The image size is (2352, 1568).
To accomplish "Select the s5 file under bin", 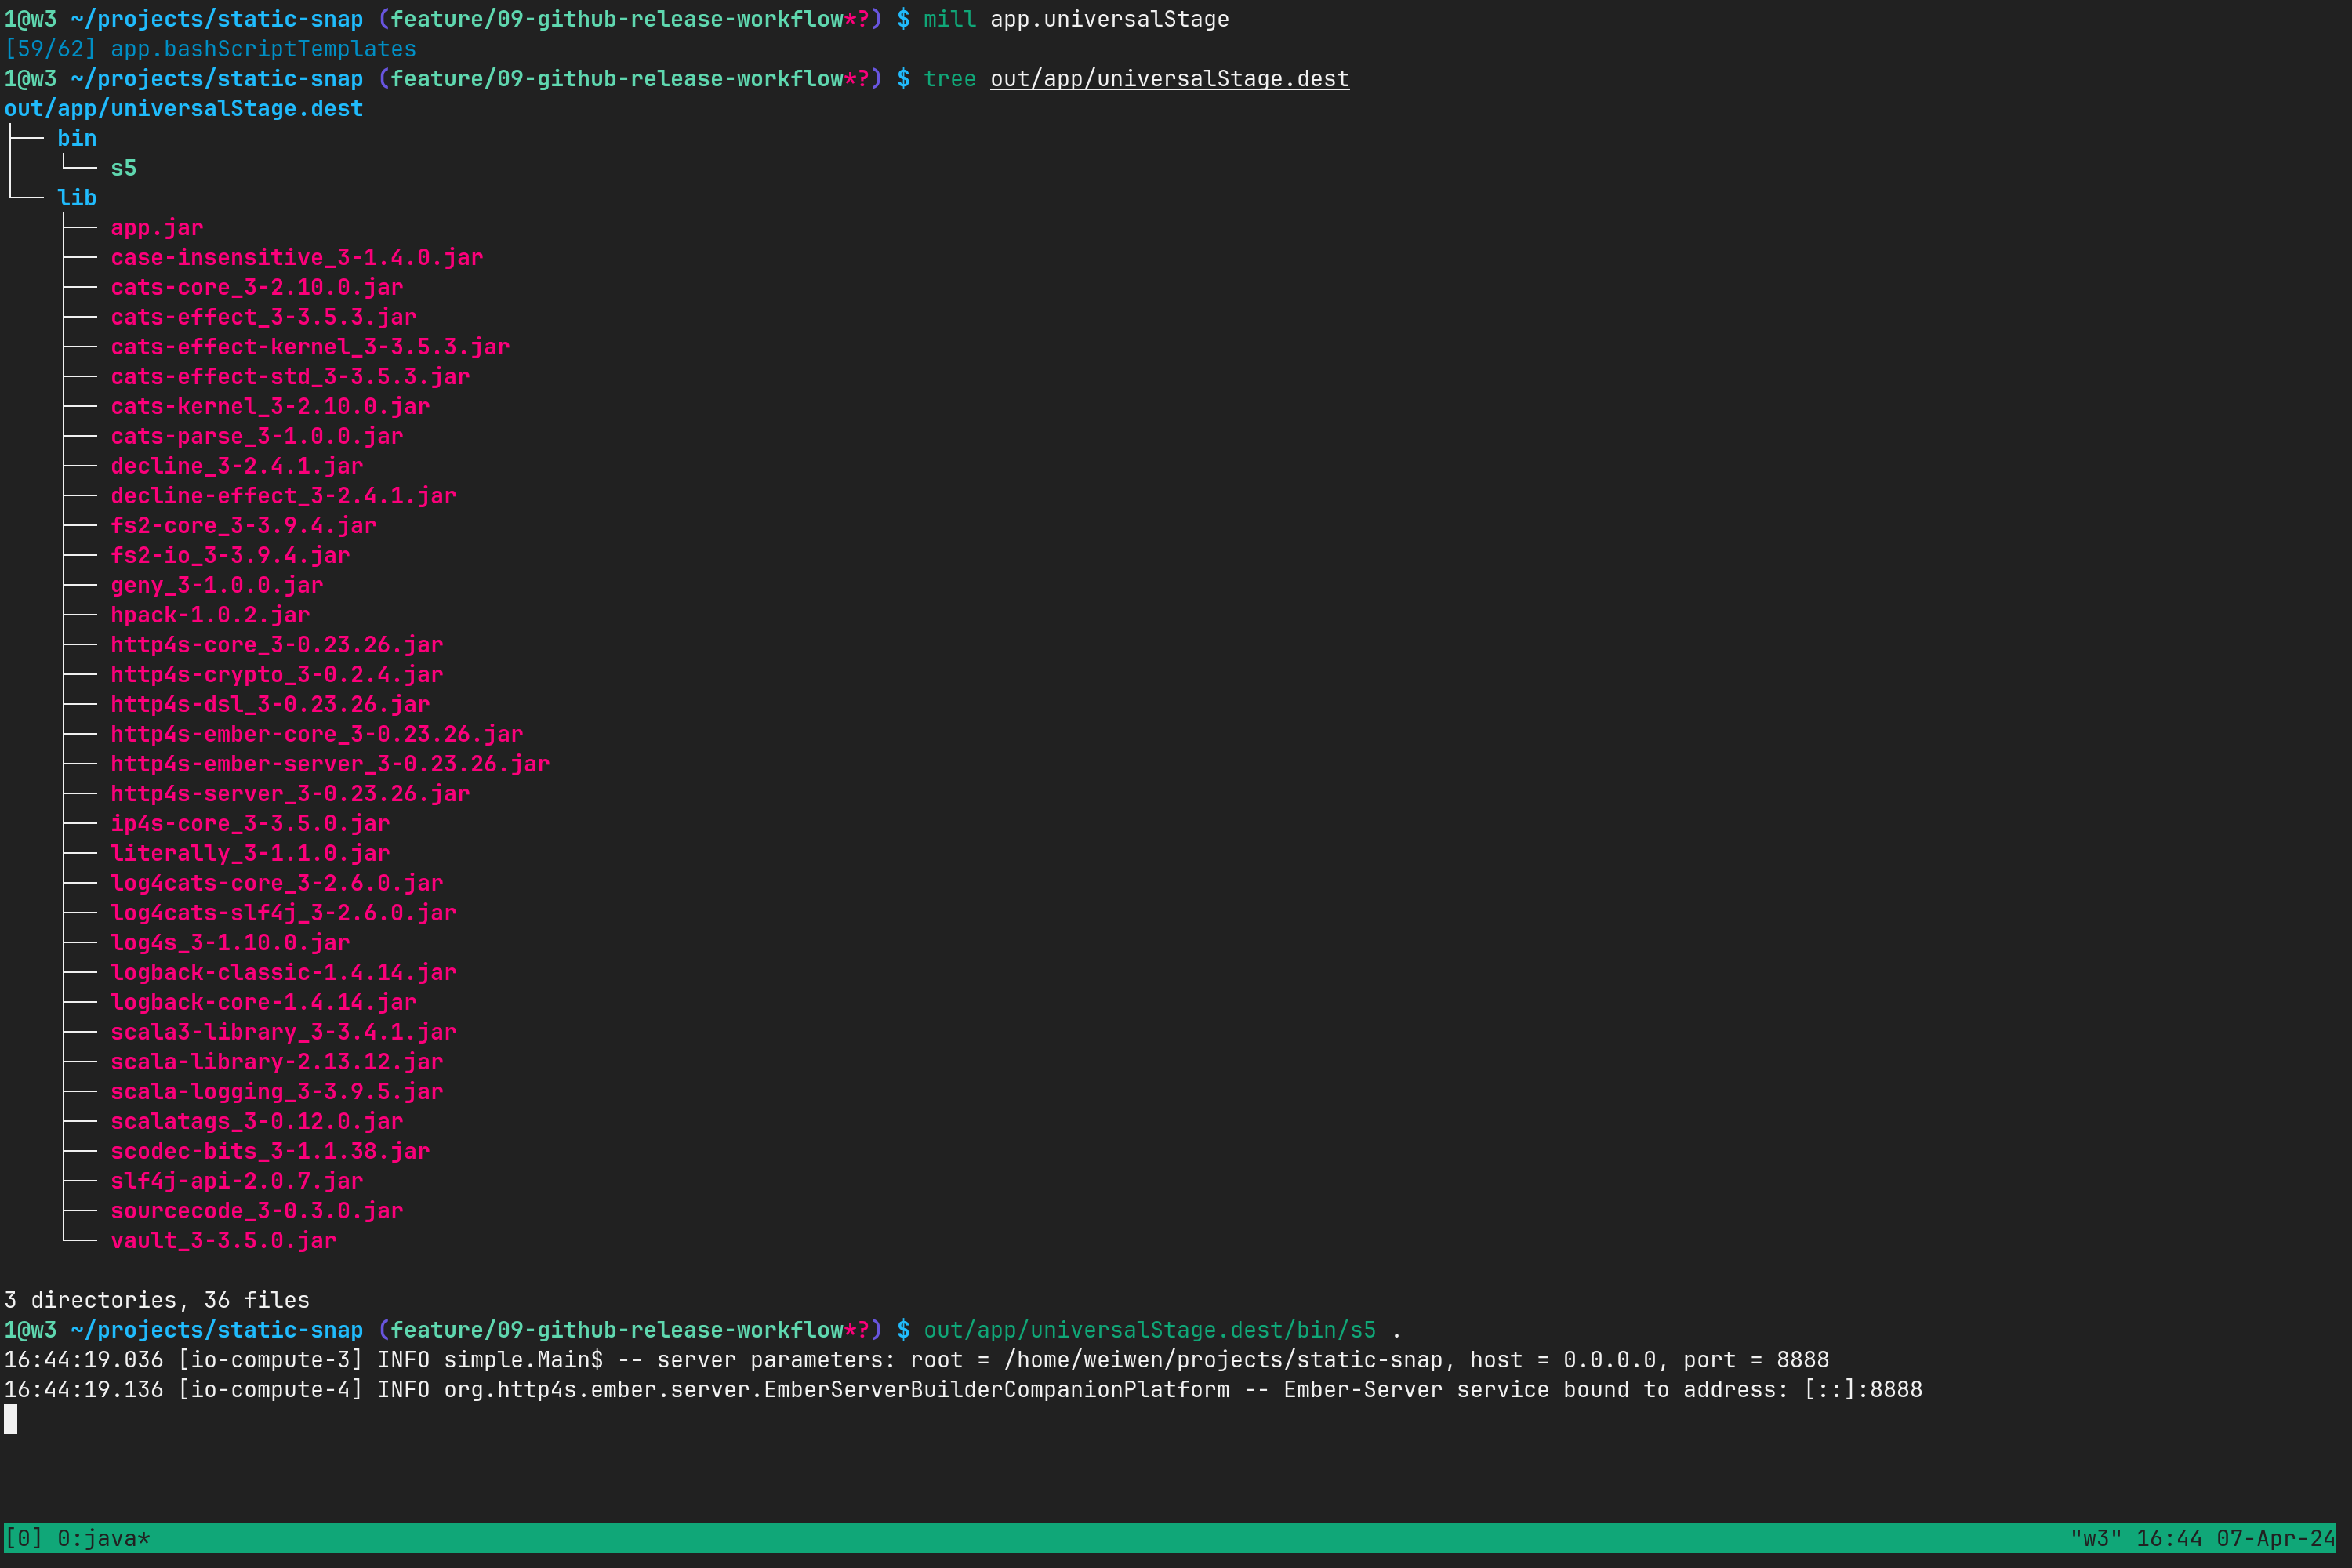I will pos(124,168).
